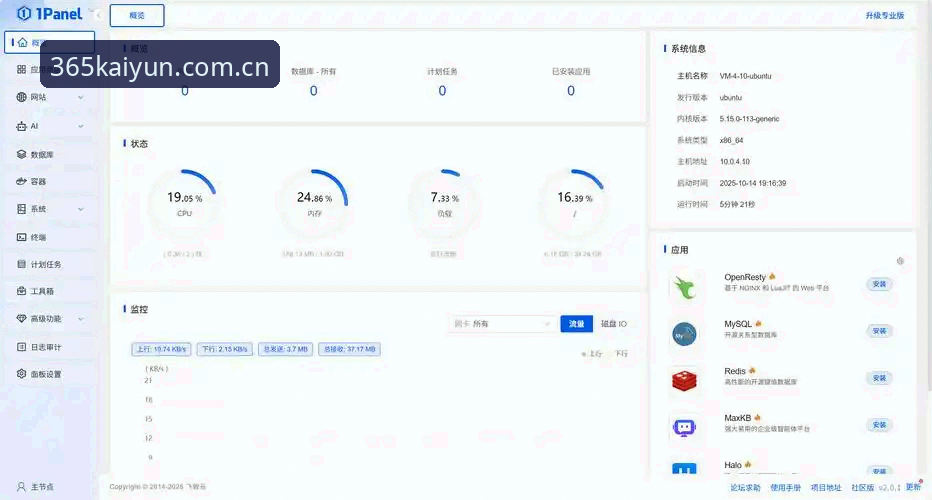Click the 计划任务 overview count 0
The height and width of the screenshot is (500, 932).
[x=442, y=91]
